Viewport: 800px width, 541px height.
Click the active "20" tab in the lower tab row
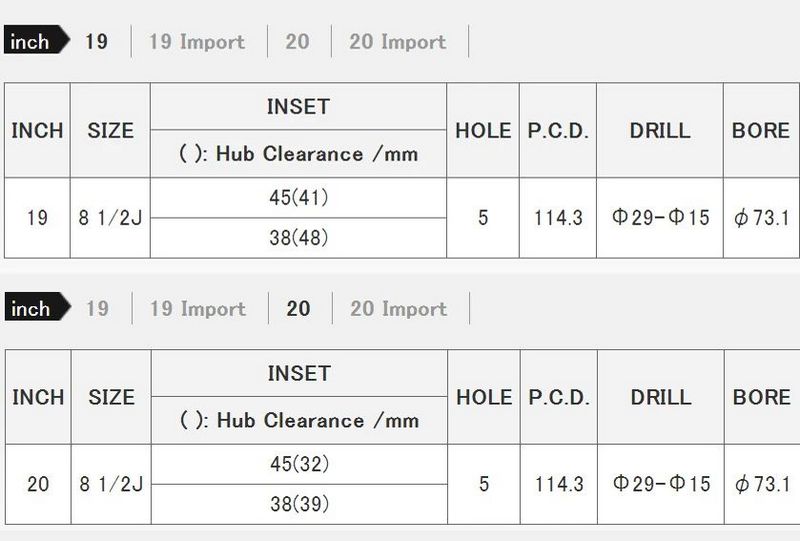click(298, 308)
